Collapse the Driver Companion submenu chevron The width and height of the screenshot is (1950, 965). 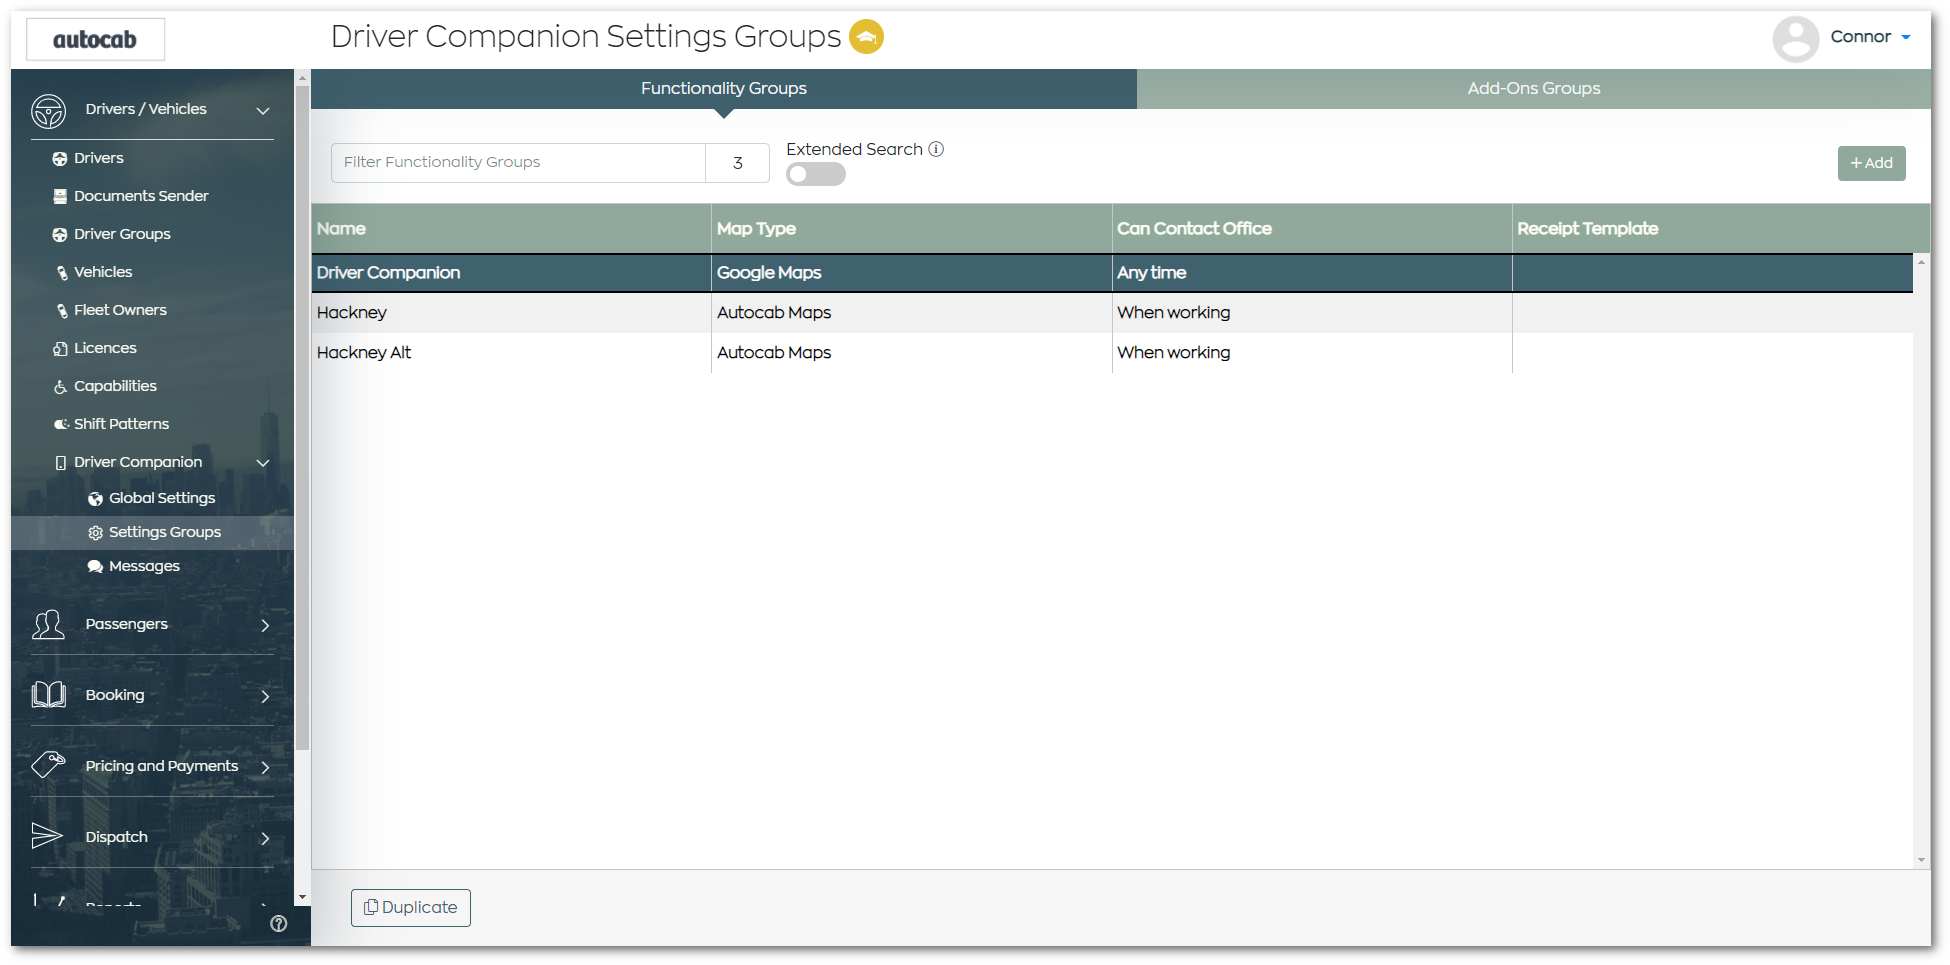[263, 462]
